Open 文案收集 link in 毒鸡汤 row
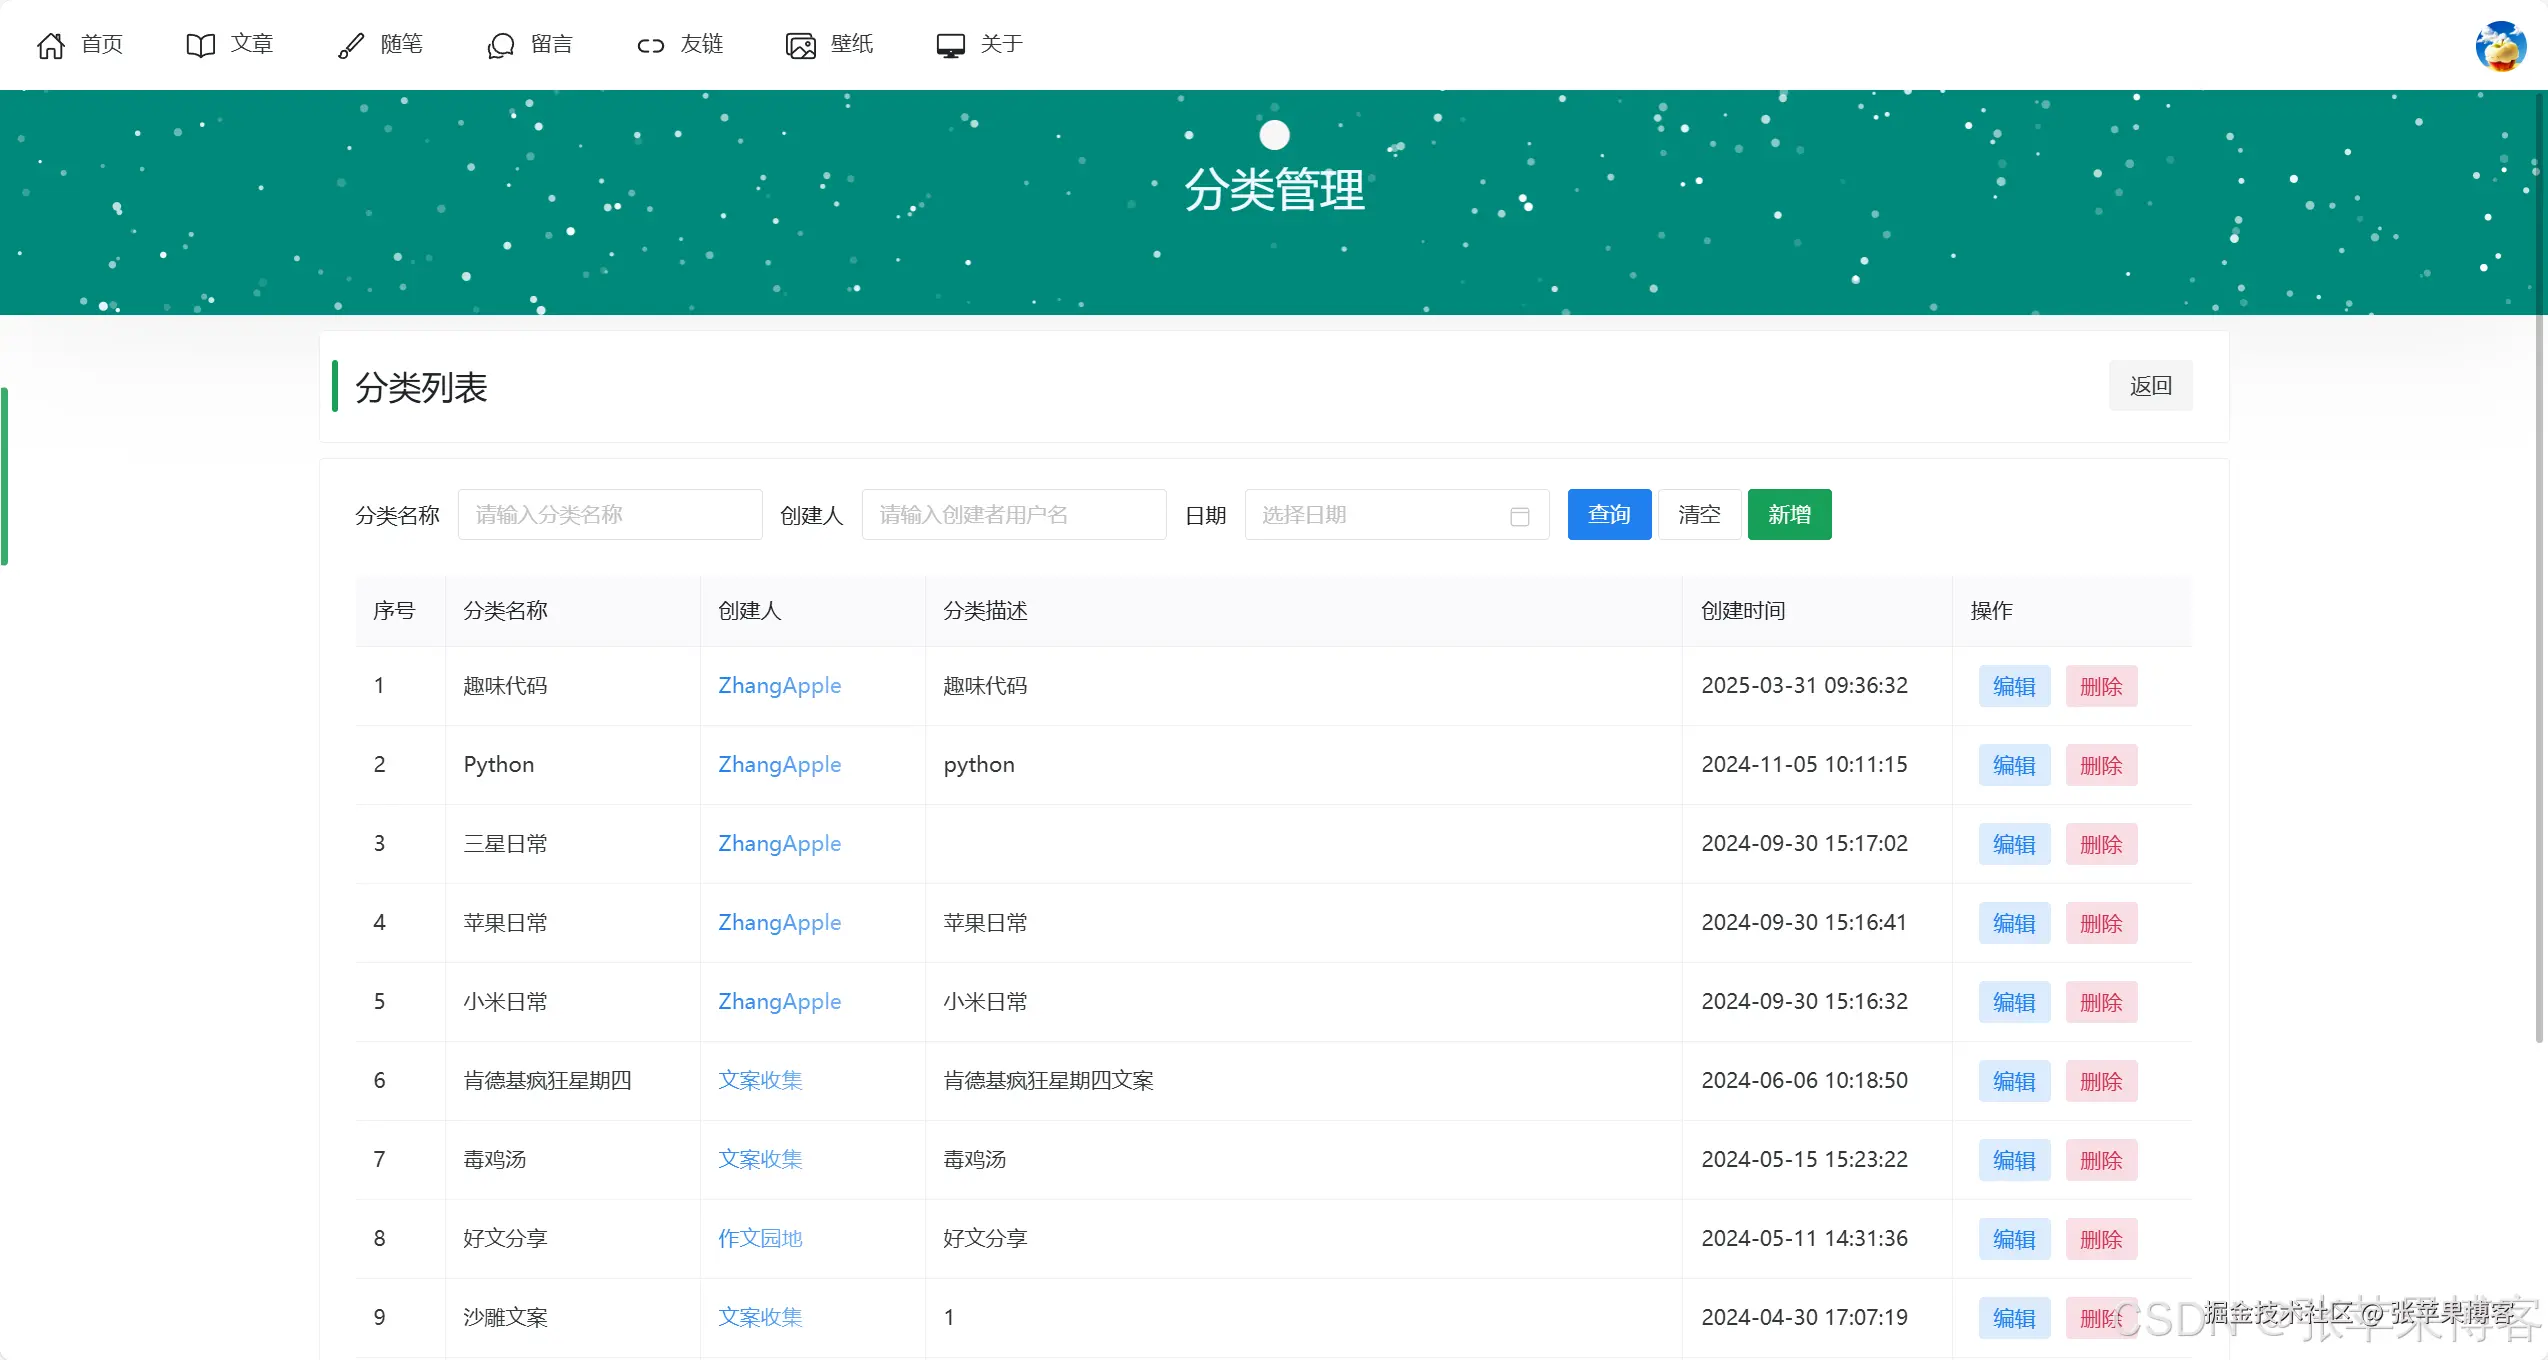 [761, 1160]
